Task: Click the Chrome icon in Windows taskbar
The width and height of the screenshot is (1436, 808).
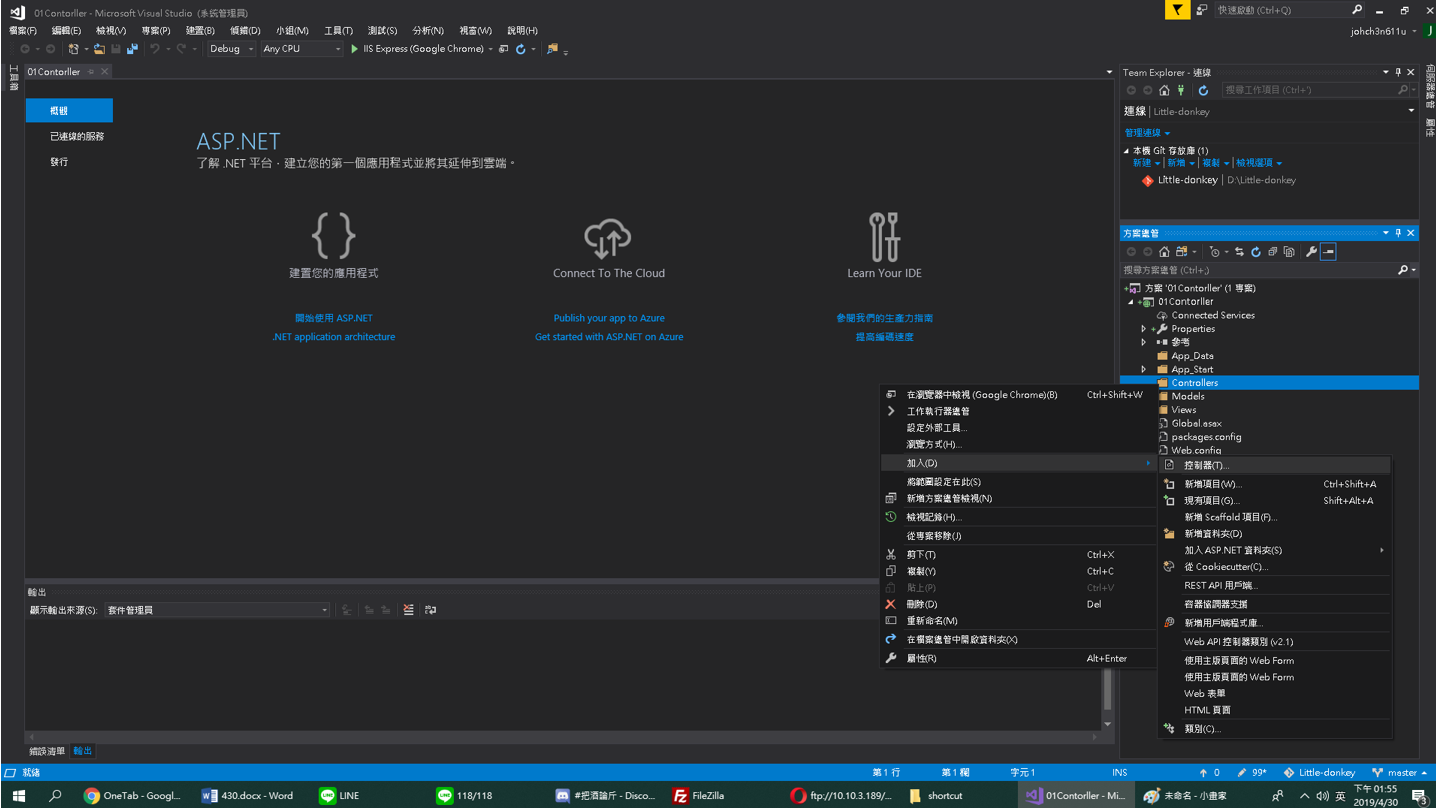Action: pos(91,796)
